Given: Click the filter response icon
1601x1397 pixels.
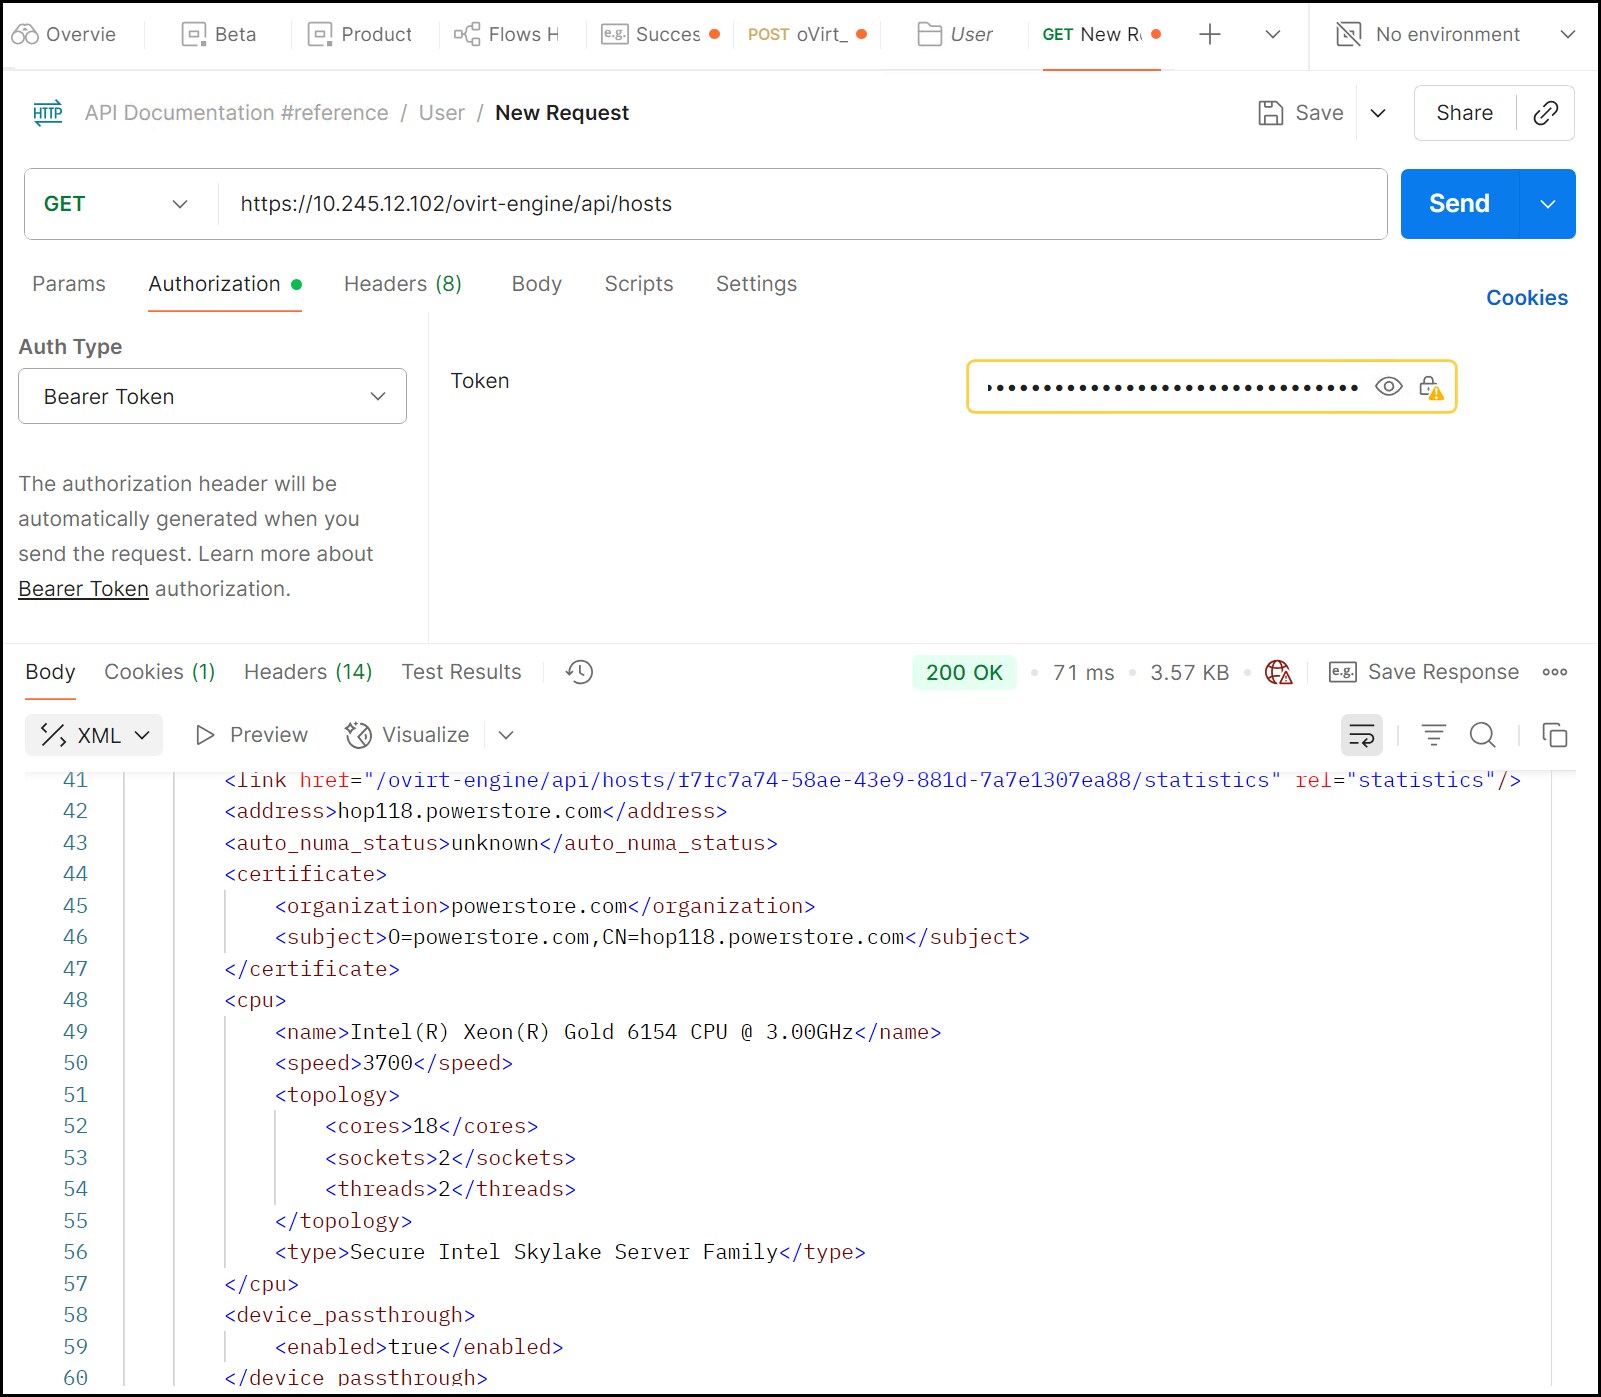Looking at the screenshot, I should point(1433,736).
